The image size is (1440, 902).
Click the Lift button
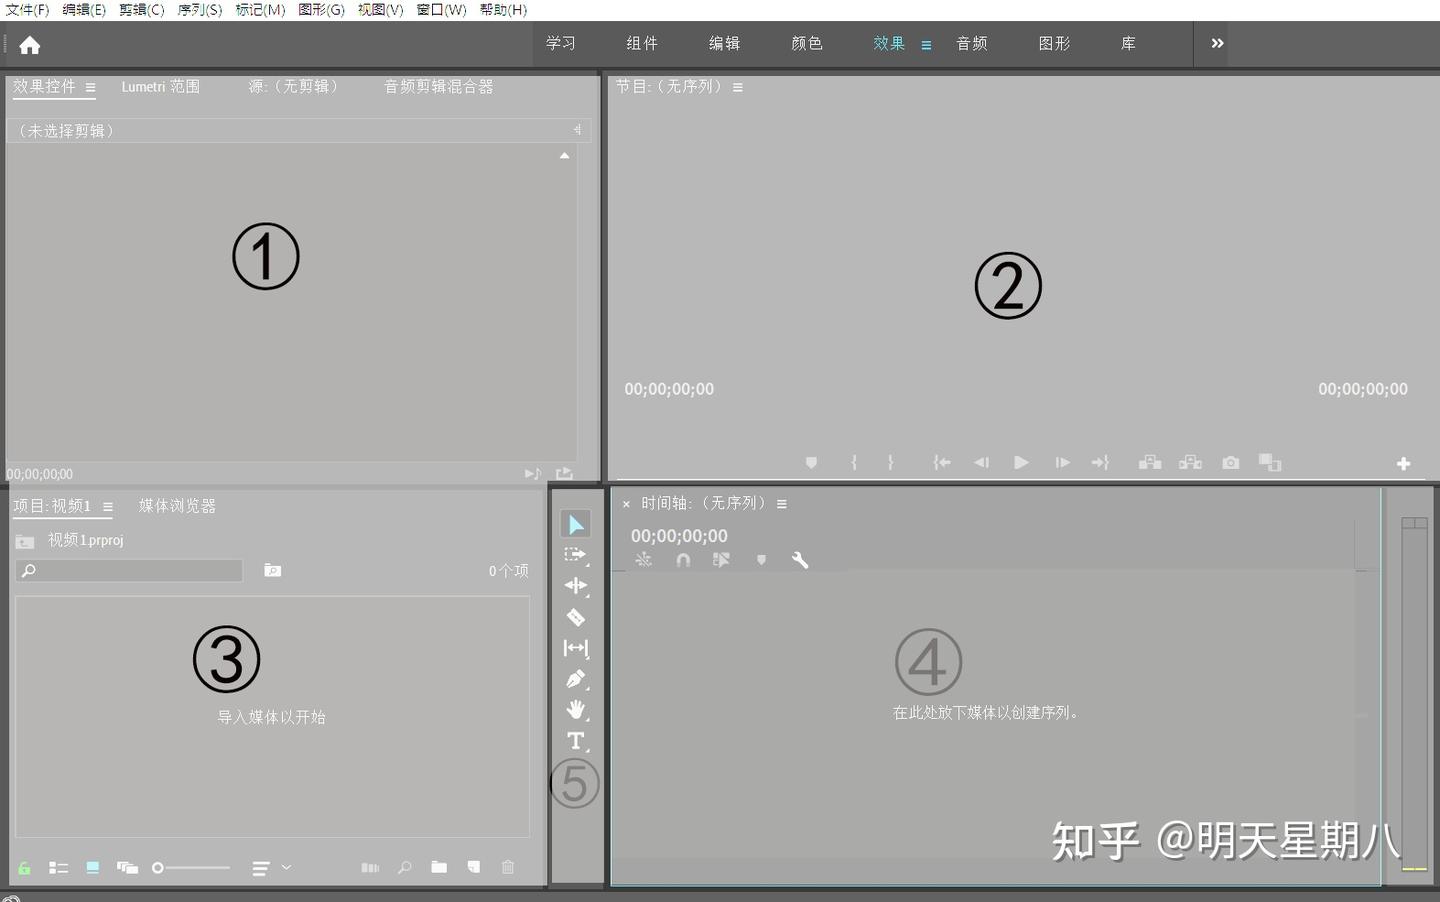tap(1150, 462)
